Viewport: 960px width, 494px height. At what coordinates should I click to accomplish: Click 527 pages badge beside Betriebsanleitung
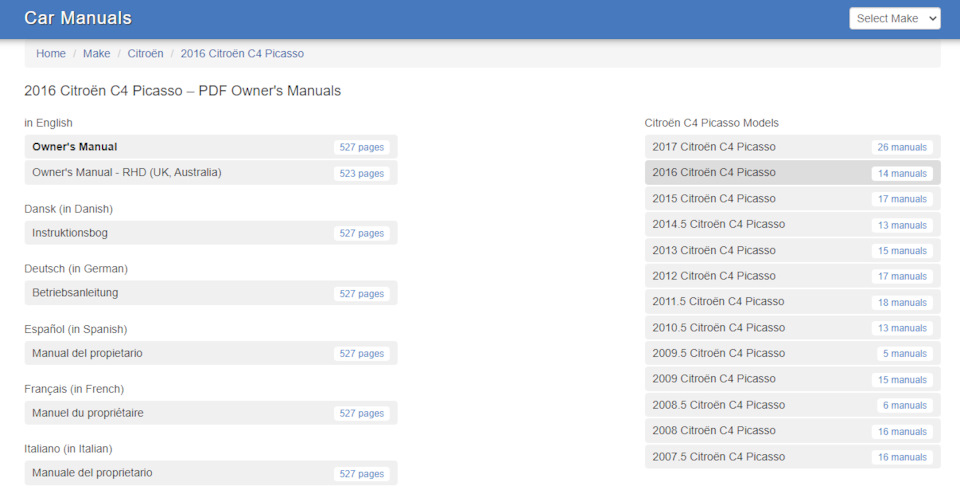click(362, 293)
